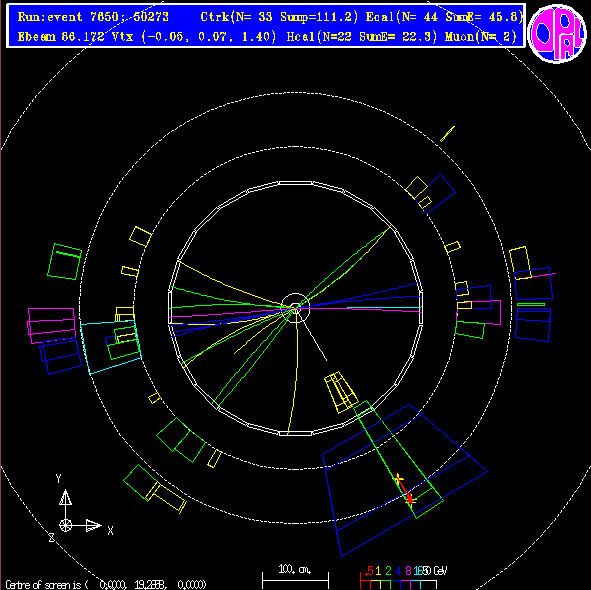Click the Ecal(N= 44 SumE= 45.8) readout
This screenshot has height=590, width=591.
click(445, 17)
